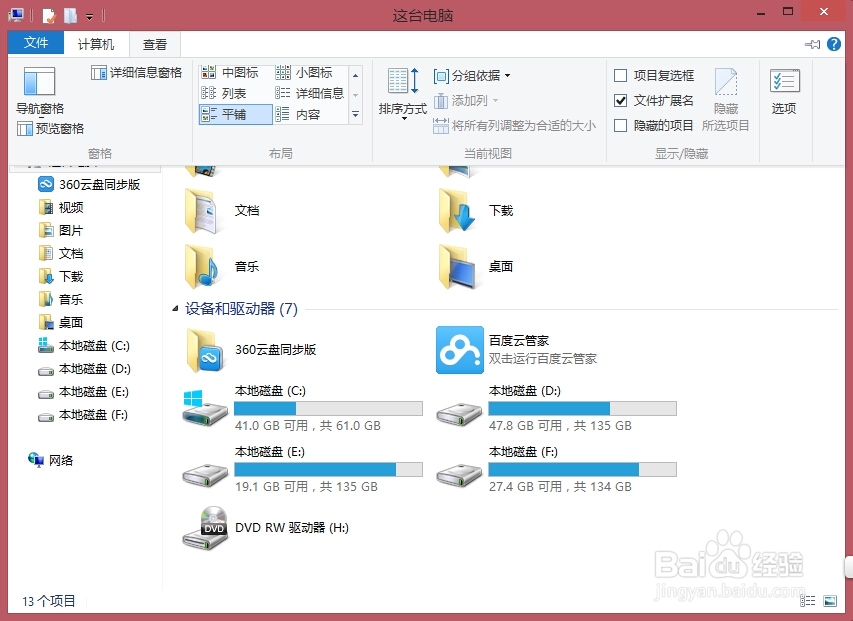853x621 pixels.
Task: Open the 文件 menu
Action: click(35, 43)
